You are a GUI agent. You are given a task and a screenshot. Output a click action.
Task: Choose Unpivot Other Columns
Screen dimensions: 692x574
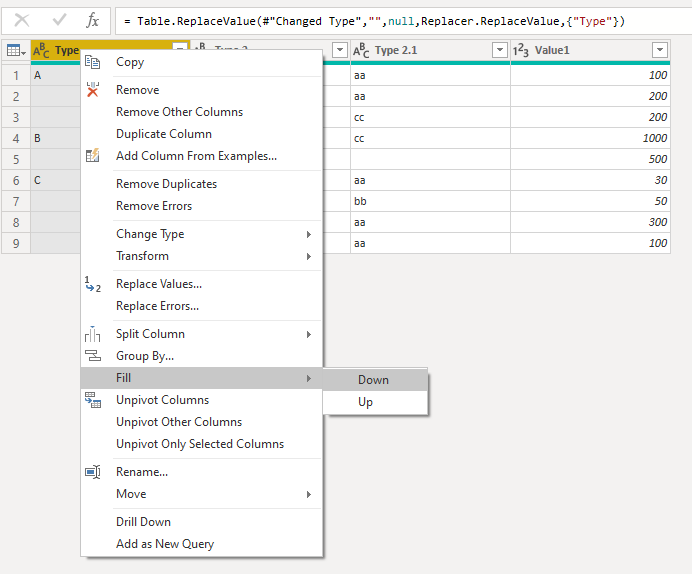click(202, 422)
